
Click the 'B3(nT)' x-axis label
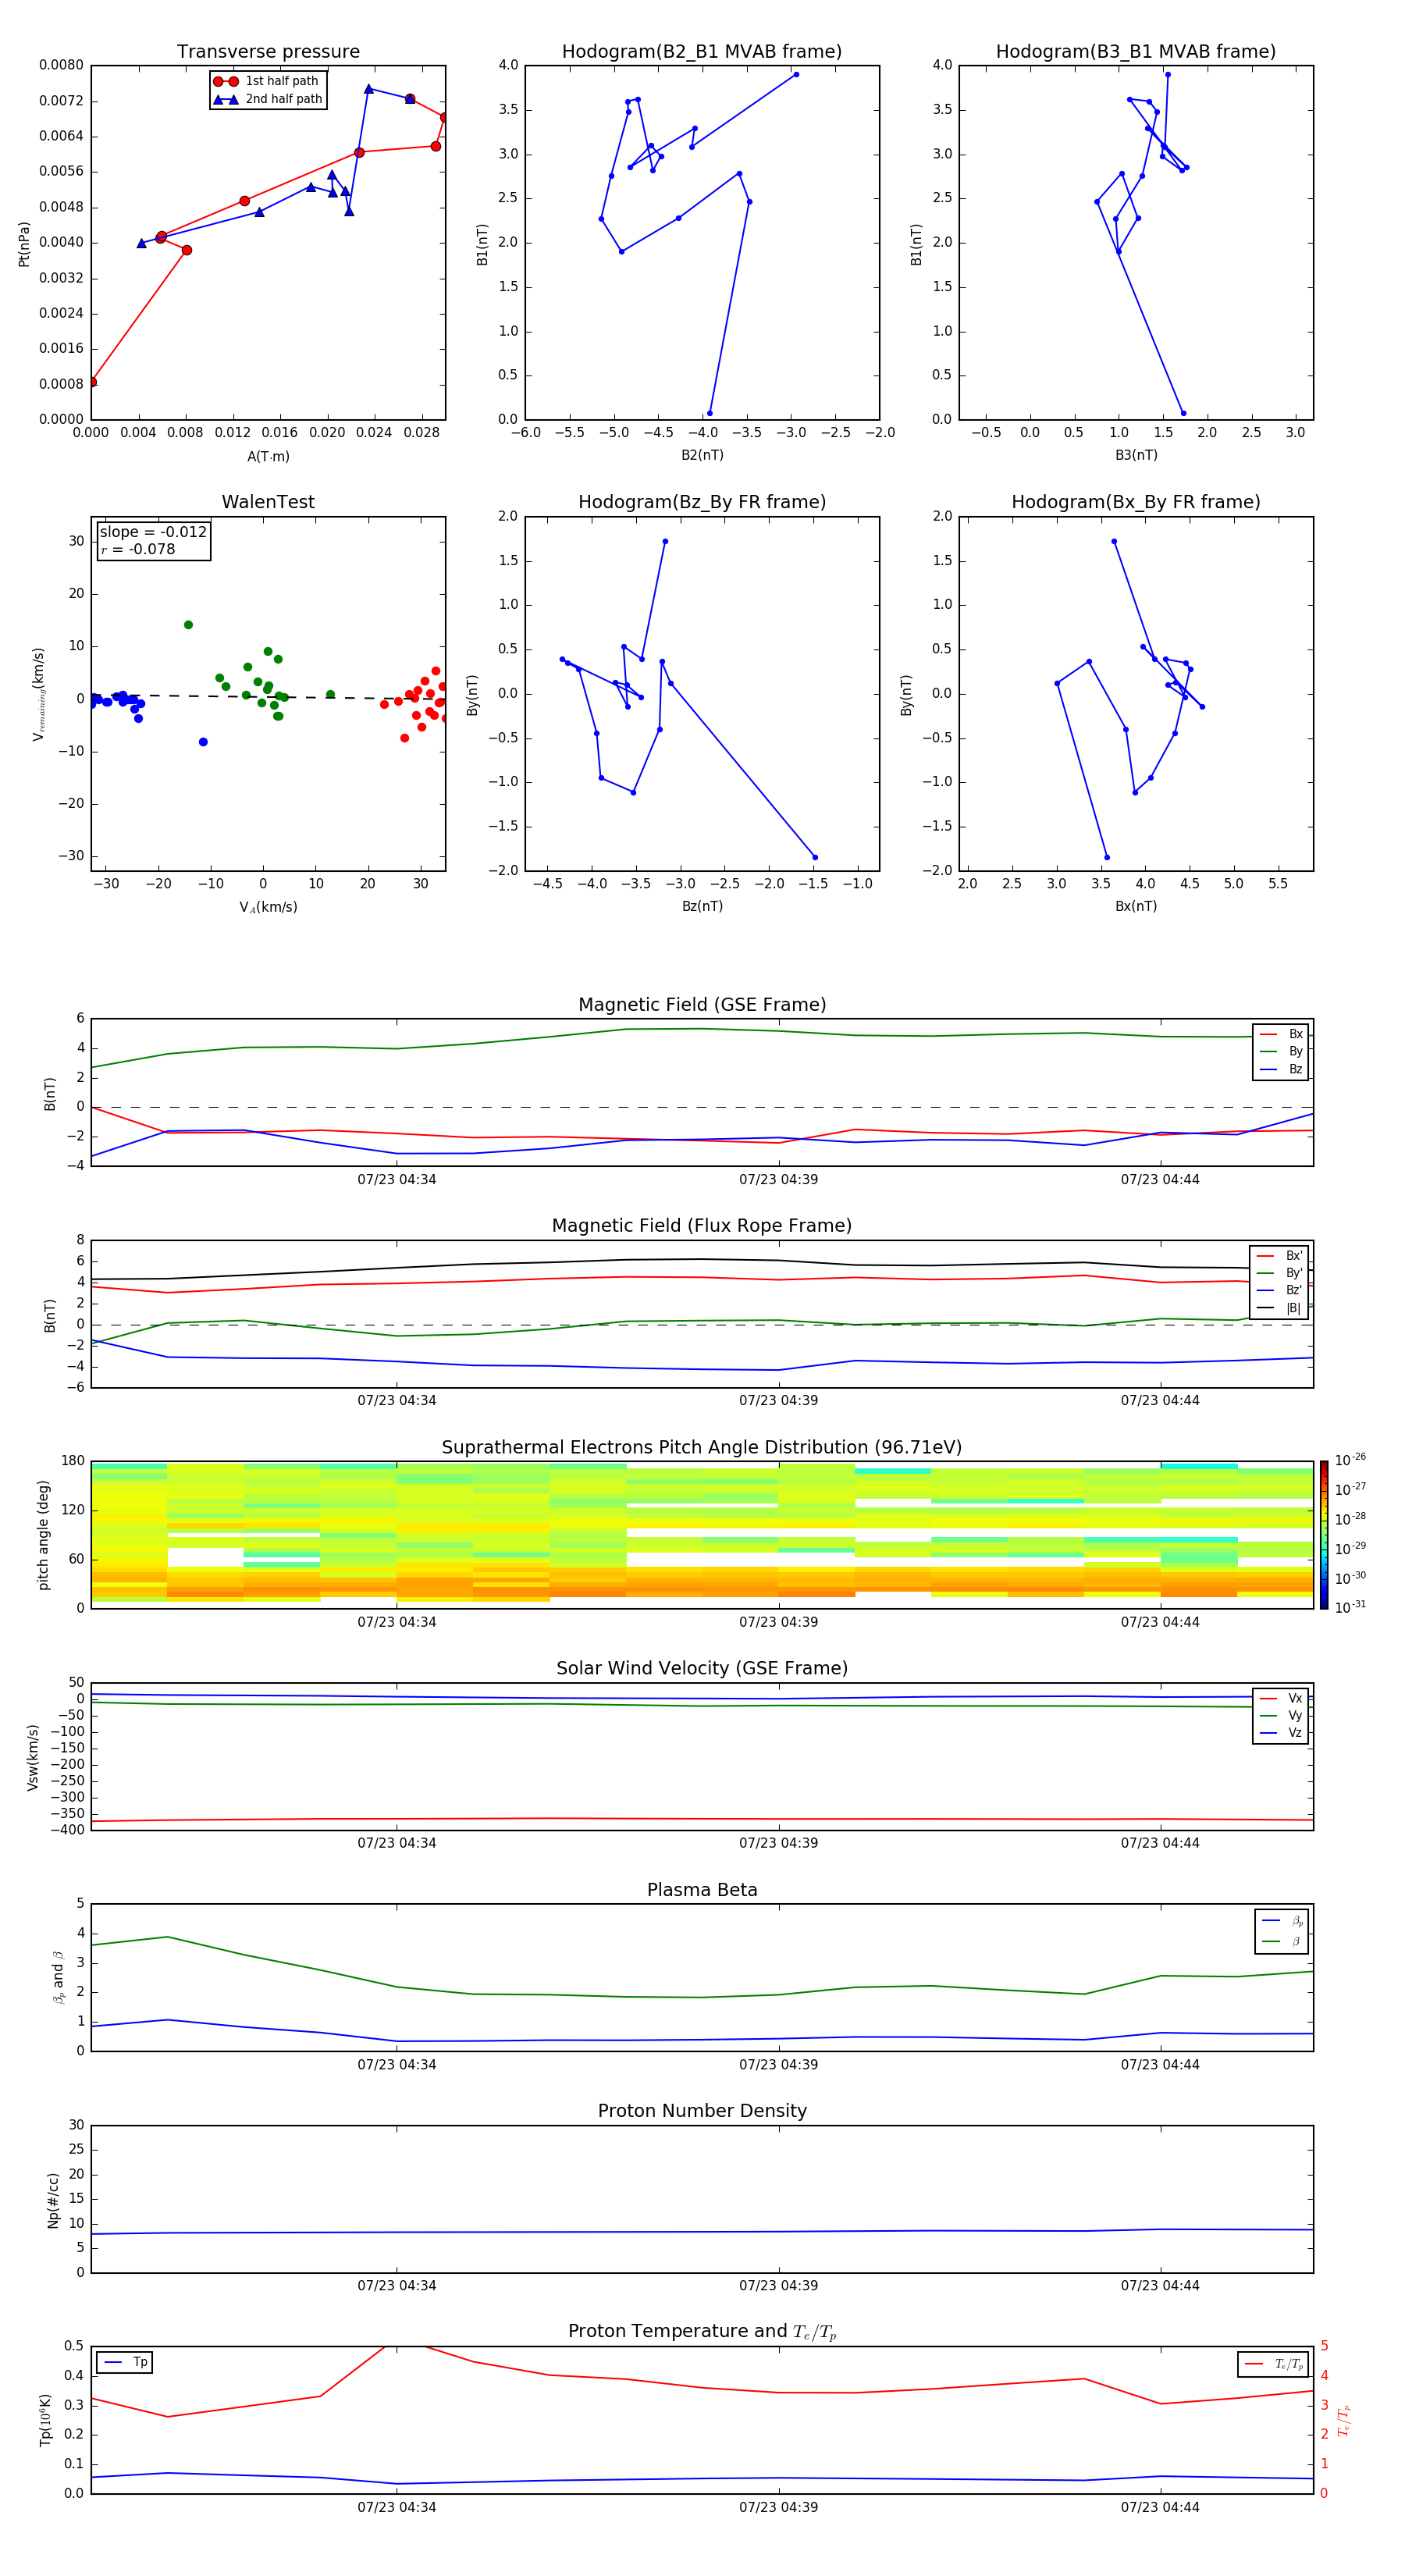[1136, 455]
